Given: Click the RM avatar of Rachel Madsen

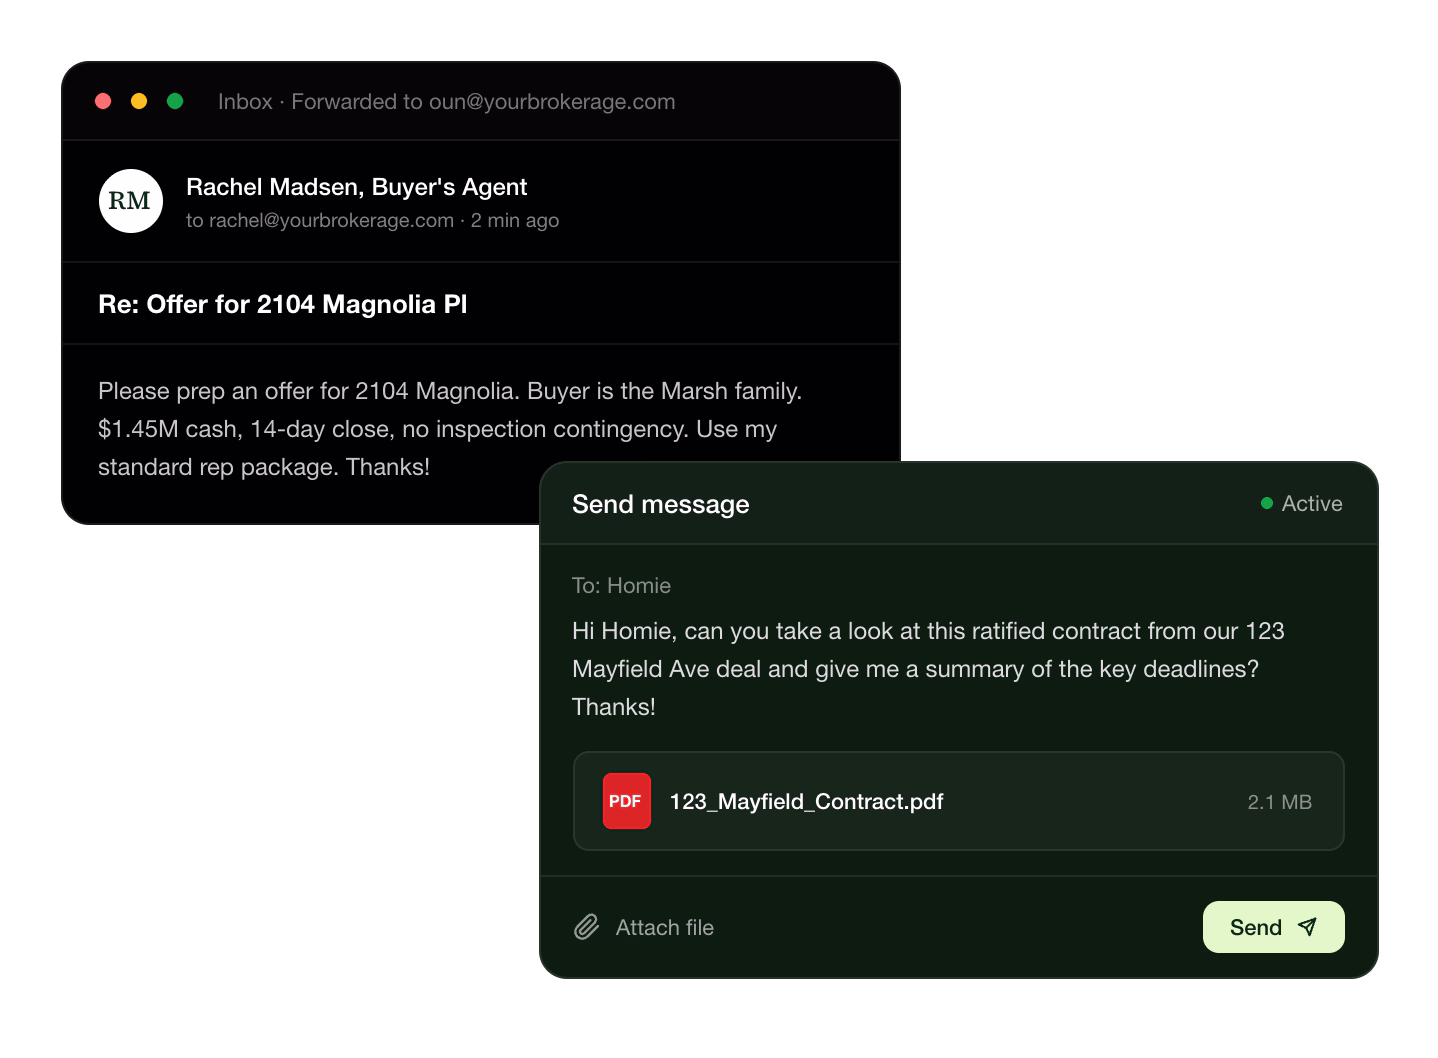Looking at the screenshot, I should coord(131,201).
